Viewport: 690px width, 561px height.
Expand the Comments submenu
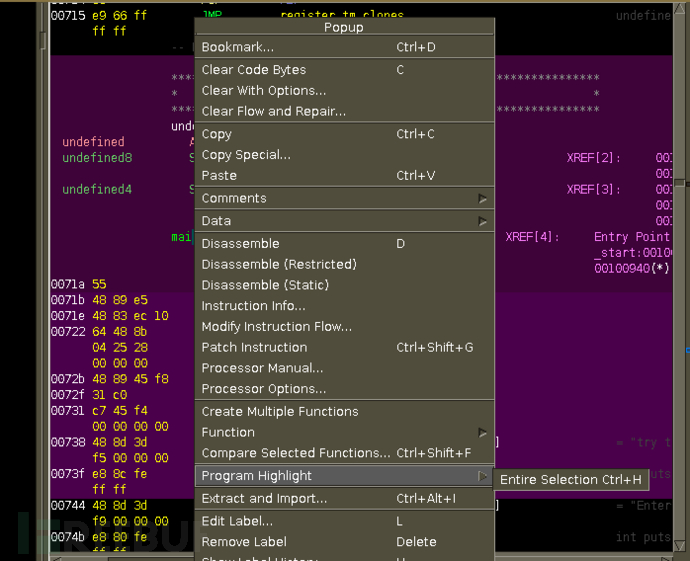pyautogui.click(x=234, y=198)
